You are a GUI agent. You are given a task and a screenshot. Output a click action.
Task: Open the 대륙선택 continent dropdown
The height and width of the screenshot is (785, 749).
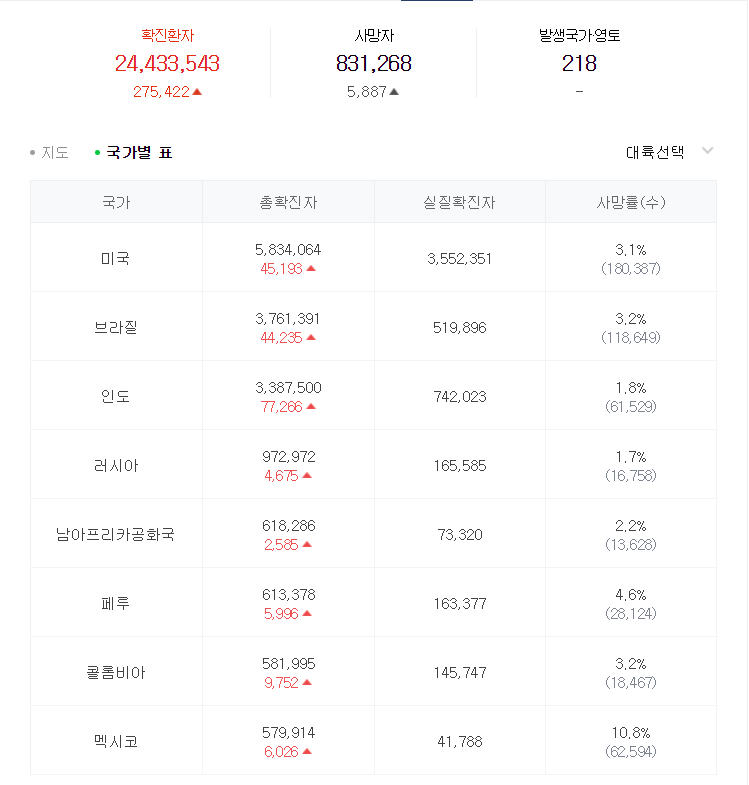(x=655, y=152)
